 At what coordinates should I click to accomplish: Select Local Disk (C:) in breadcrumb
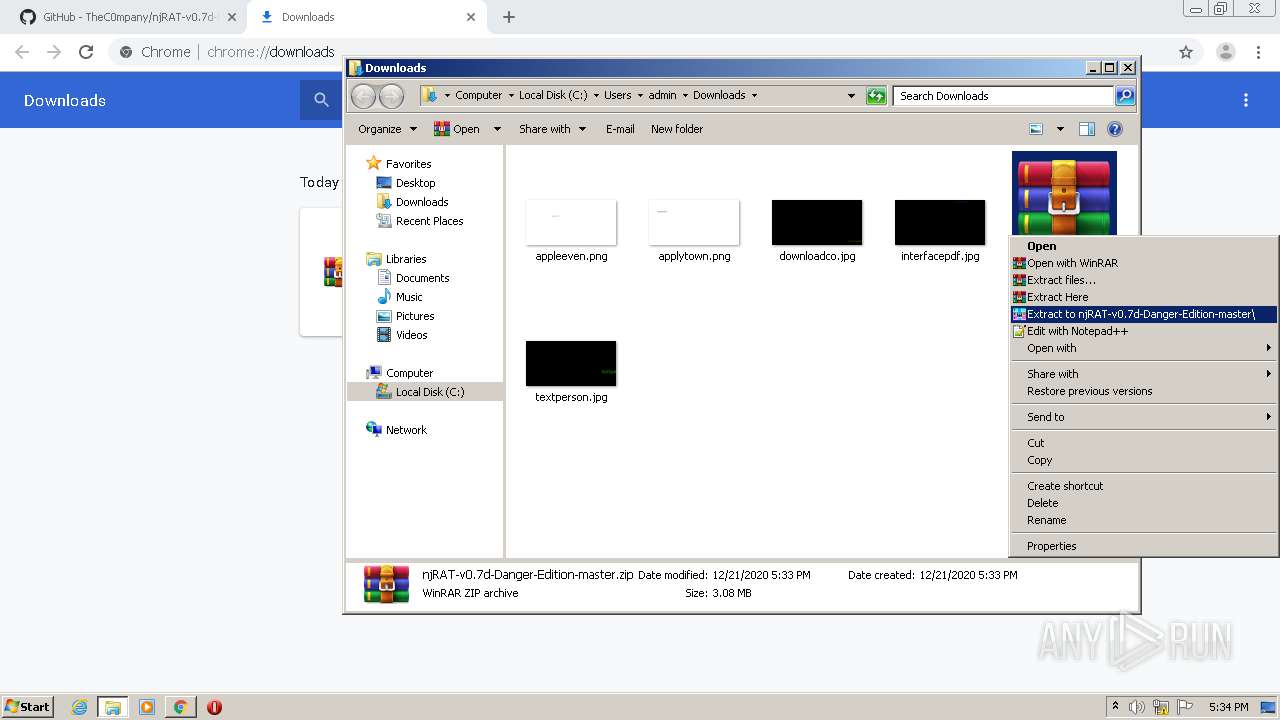pos(553,95)
